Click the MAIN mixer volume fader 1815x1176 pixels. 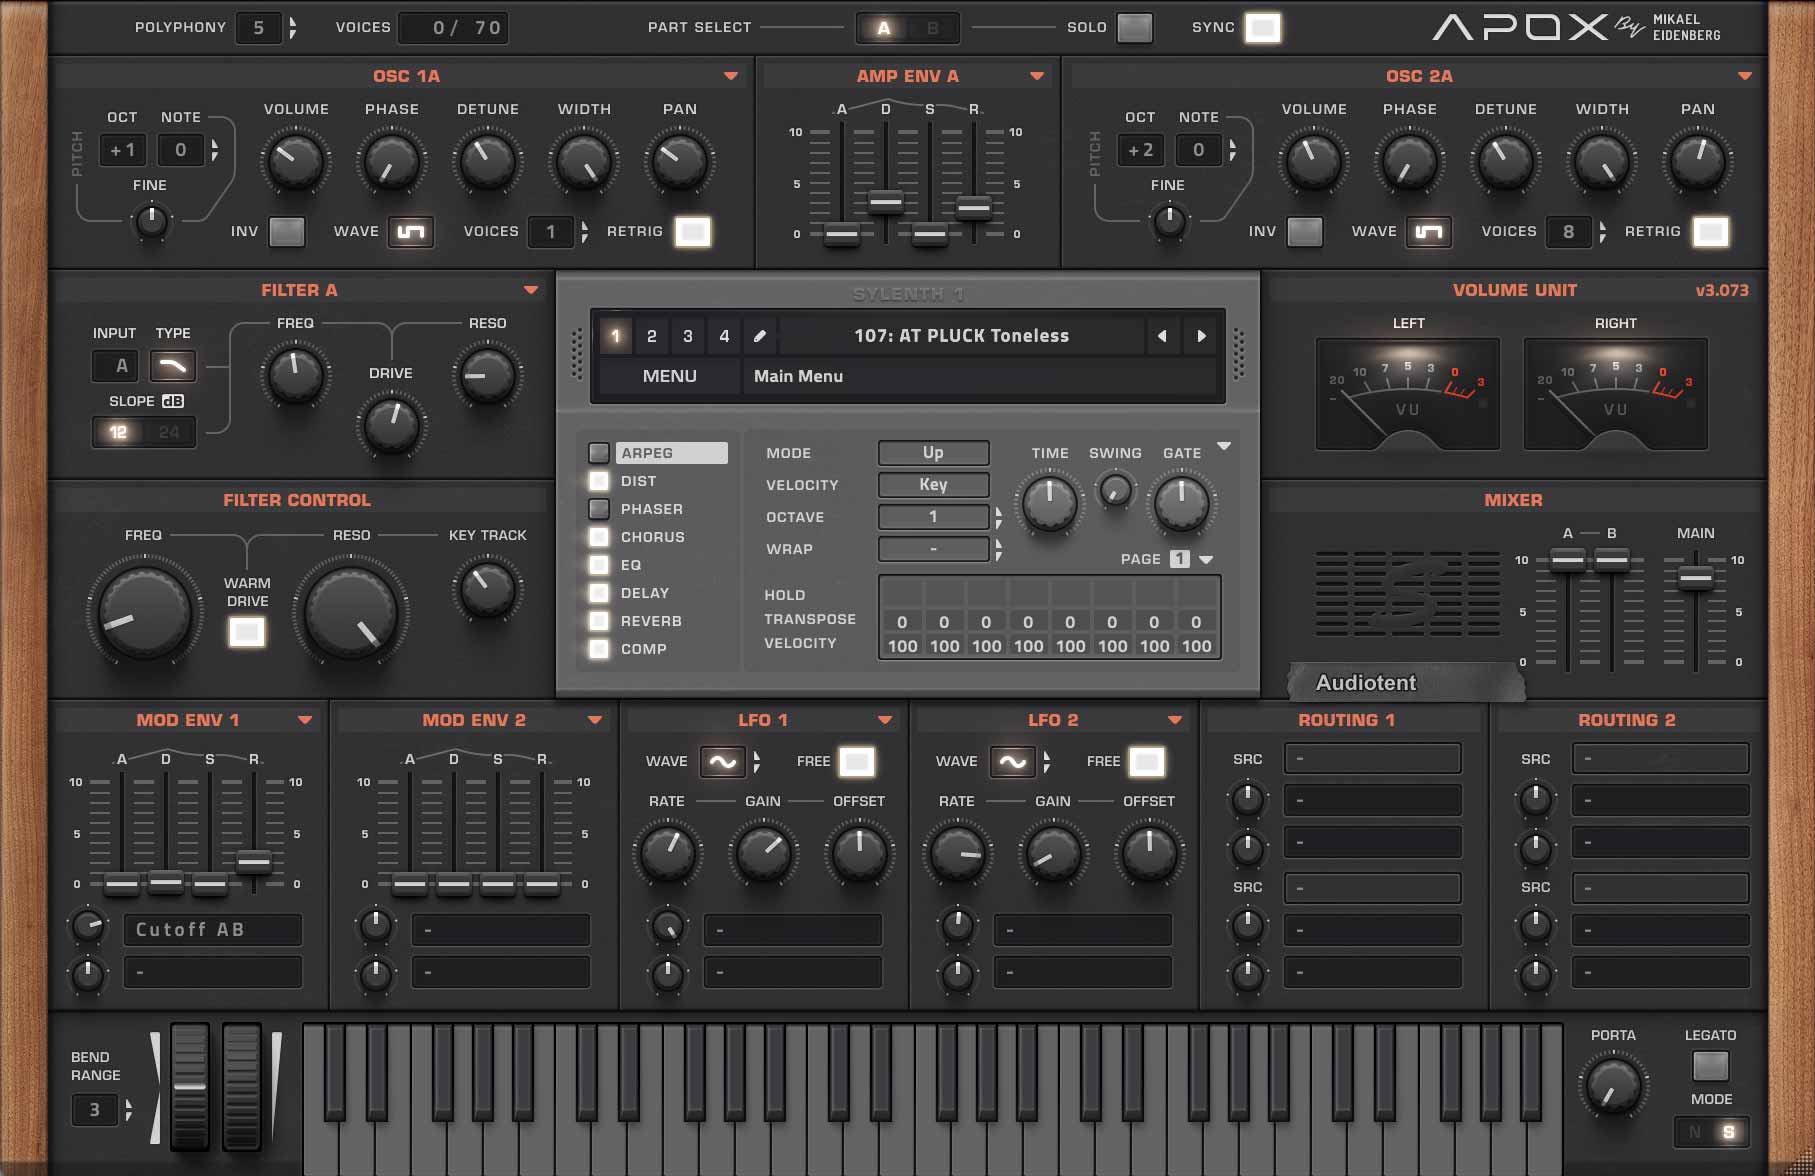1695,577
